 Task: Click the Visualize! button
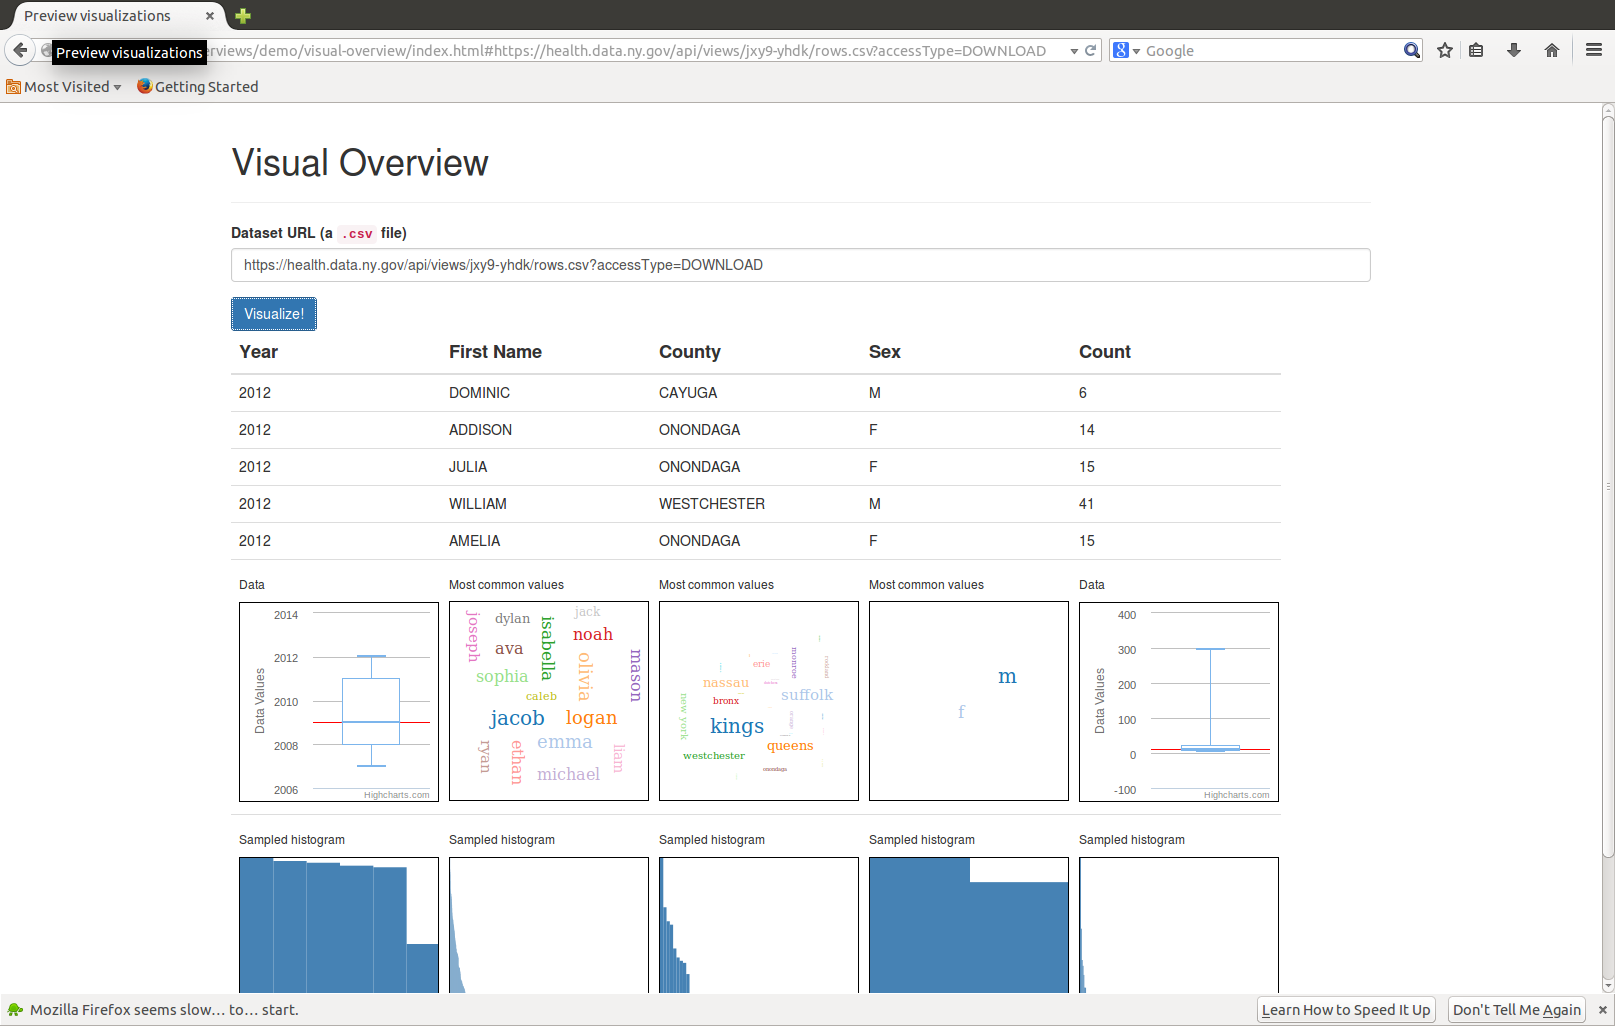pyautogui.click(x=274, y=314)
